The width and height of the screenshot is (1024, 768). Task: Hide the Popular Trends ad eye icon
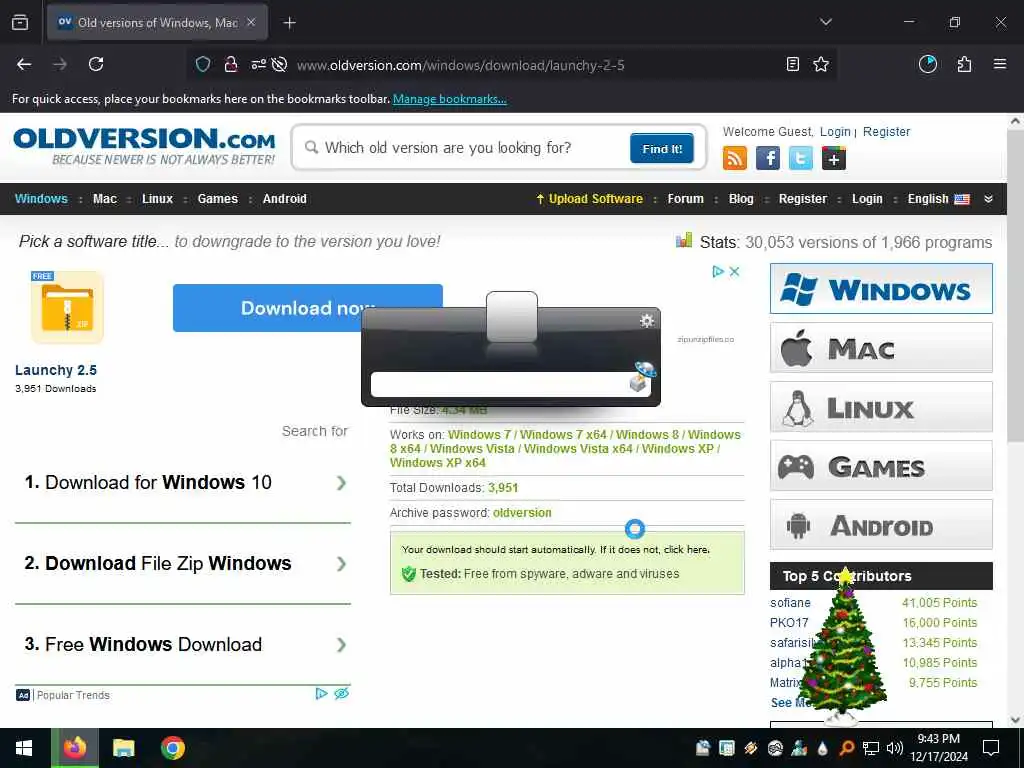[342, 694]
